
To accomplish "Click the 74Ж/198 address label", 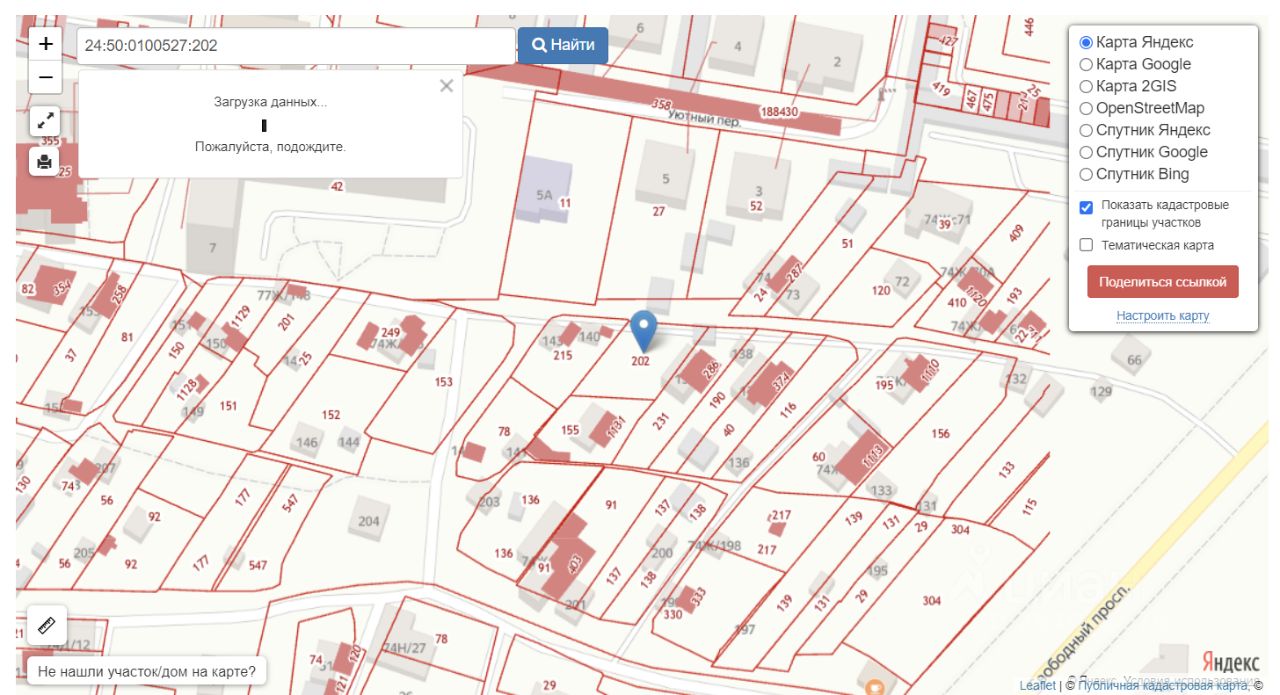I will tap(715, 546).
